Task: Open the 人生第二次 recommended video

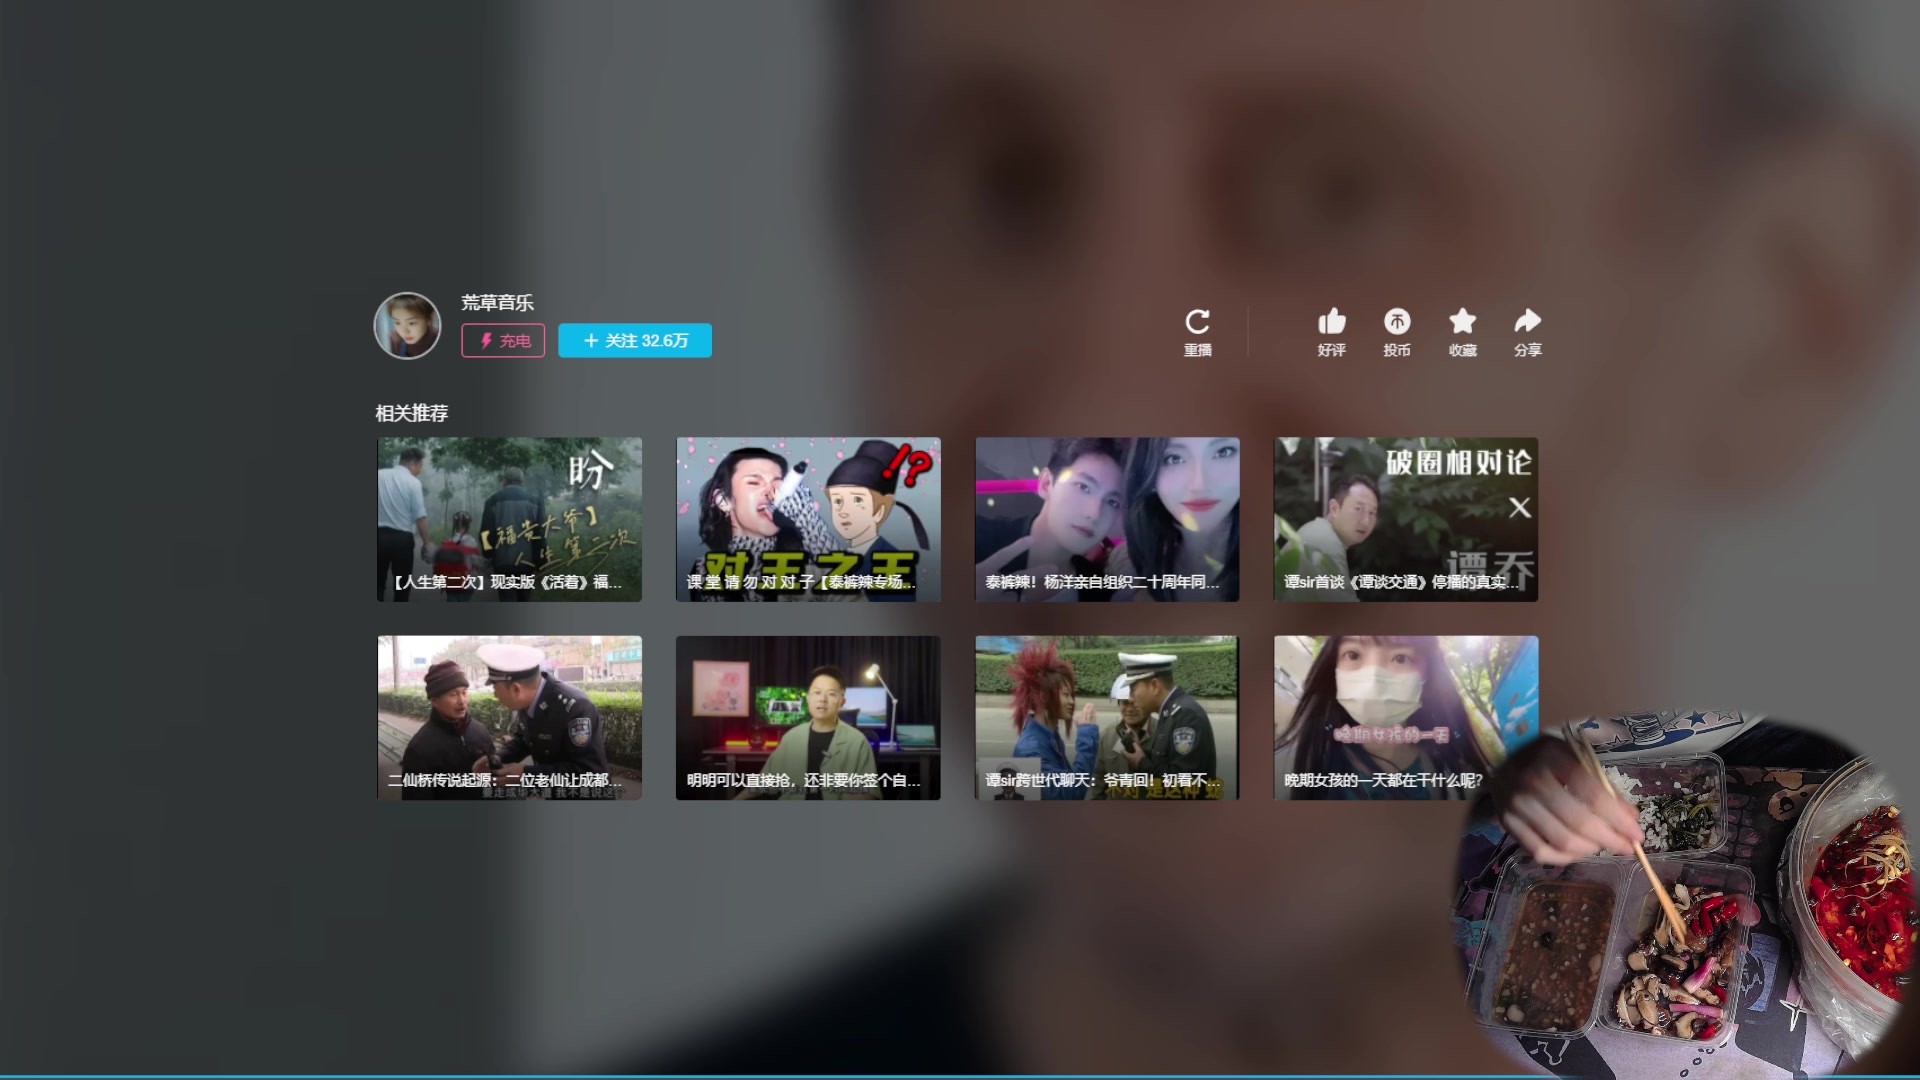Action: (x=509, y=519)
